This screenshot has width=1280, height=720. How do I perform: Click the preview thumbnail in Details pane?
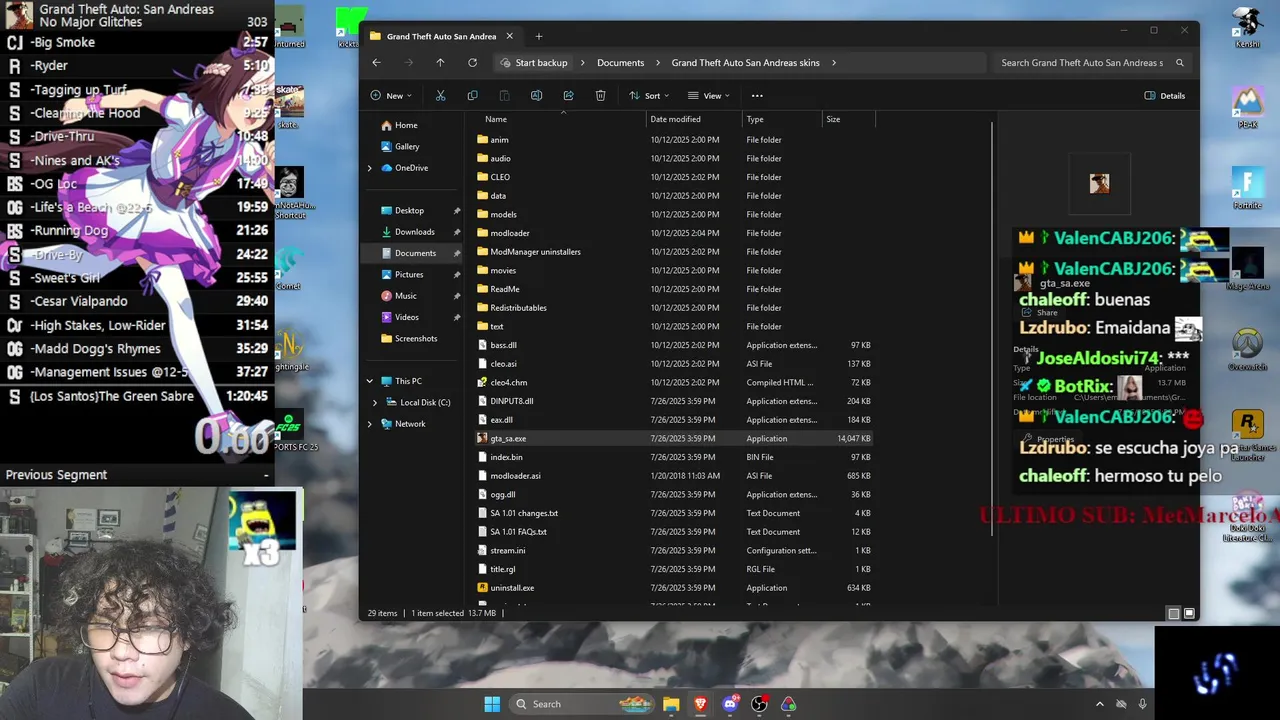click(x=1099, y=183)
